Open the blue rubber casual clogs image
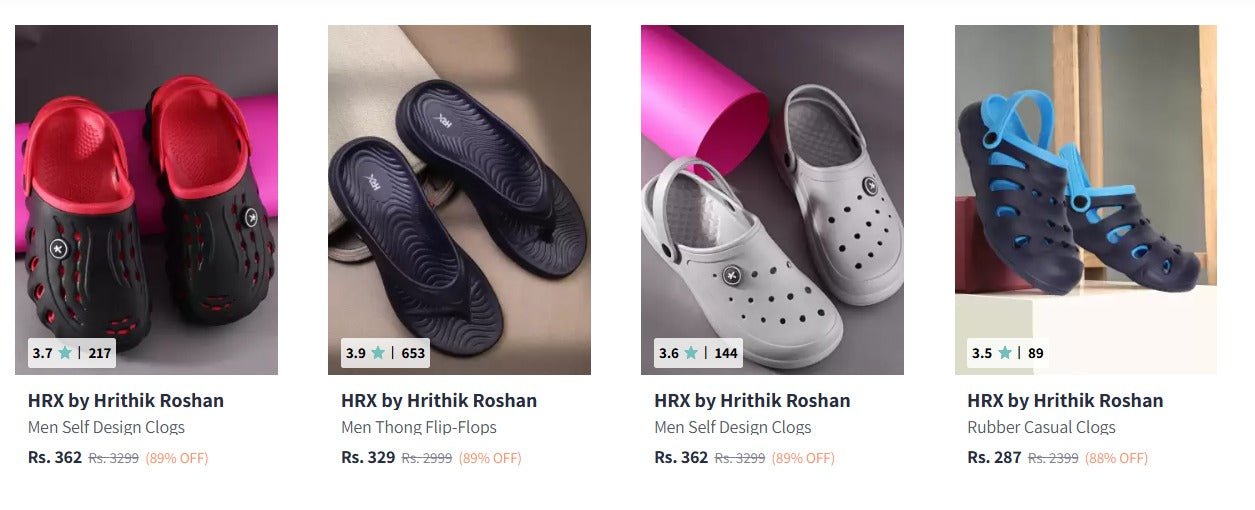1255x510 pixels. click(1085, 190)
